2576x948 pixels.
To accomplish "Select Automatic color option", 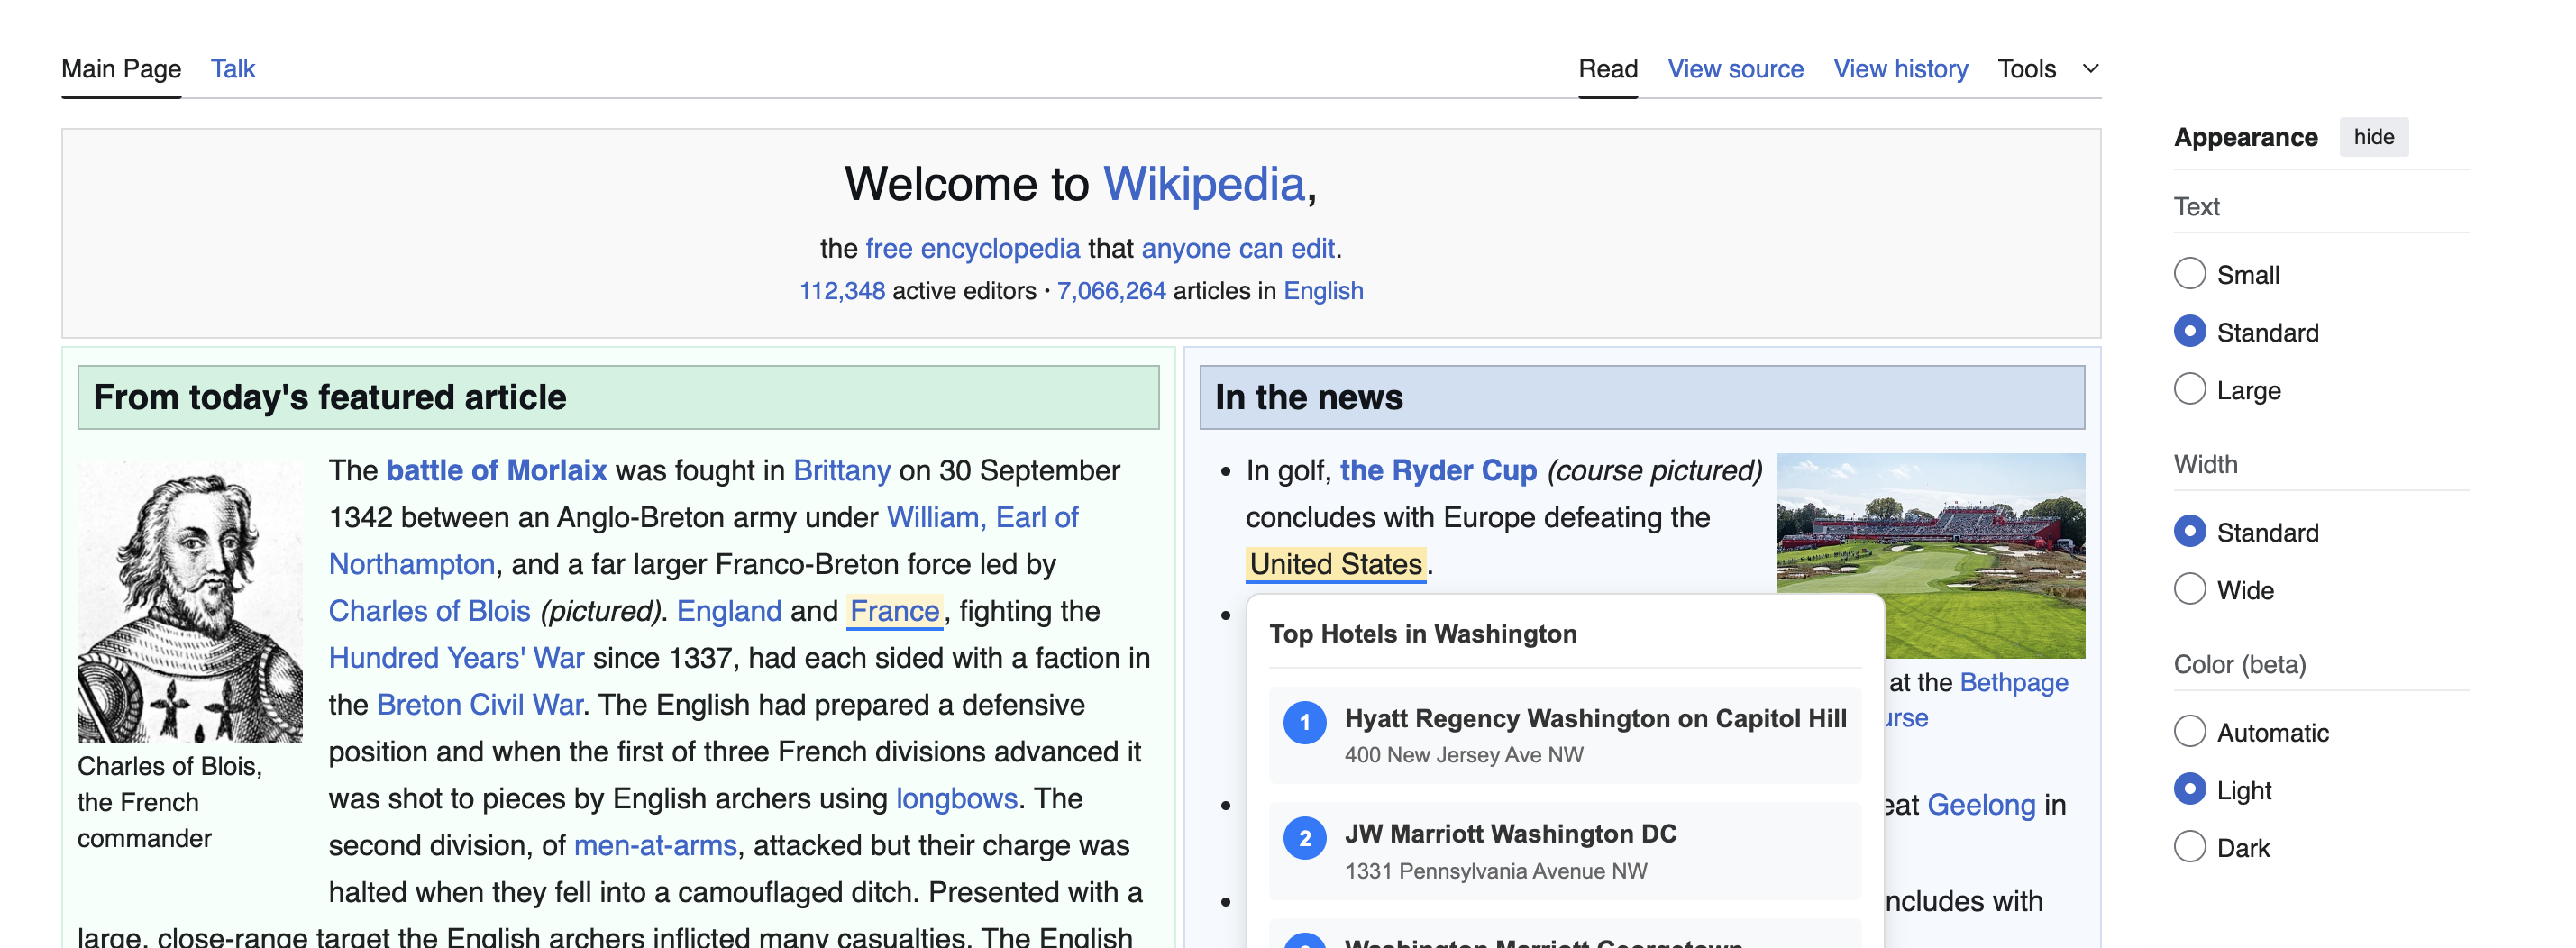I will click(x=2189, y=731).
